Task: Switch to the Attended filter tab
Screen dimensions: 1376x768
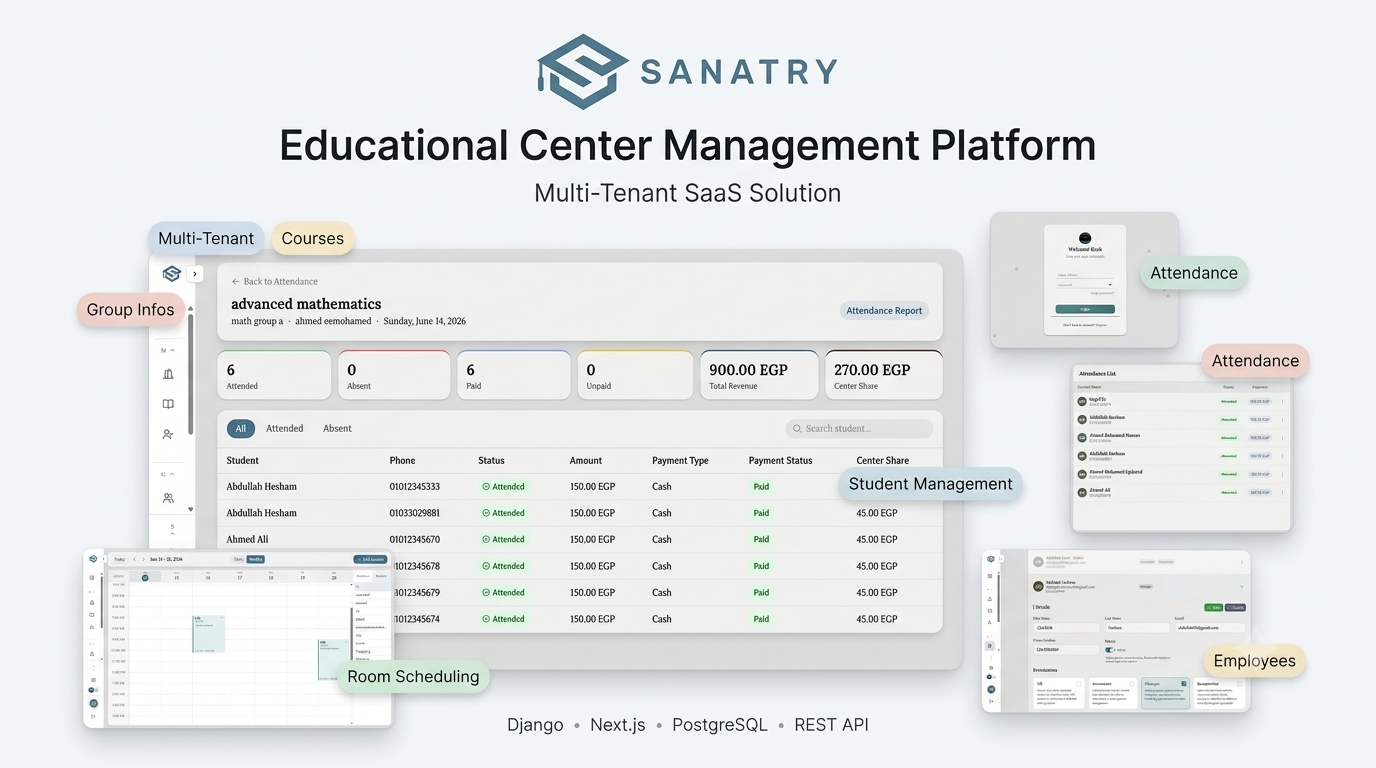Action: click(x=285, y=429)
